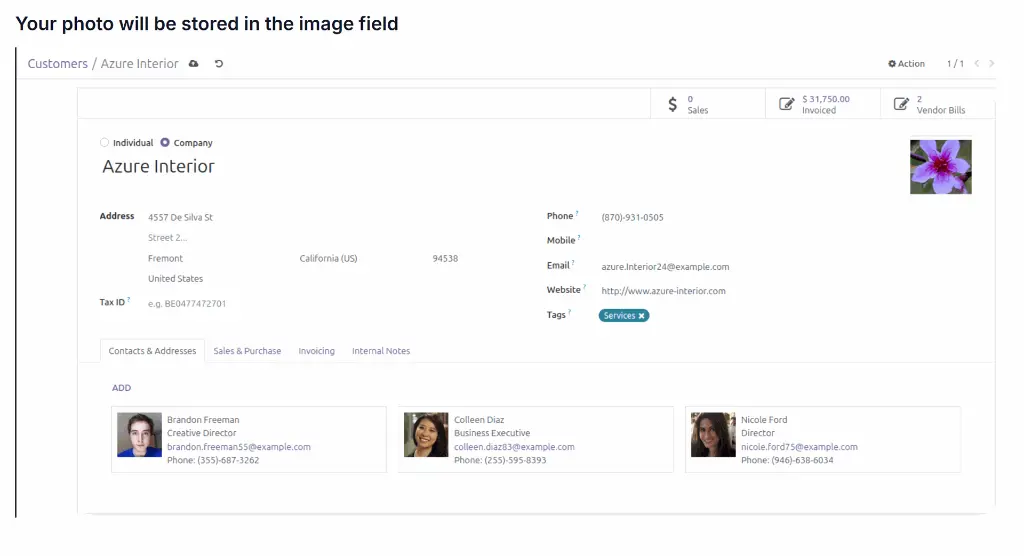This screenshot has width=1024, height=556.
Task: Click the purple flower company image
Action: (940, 167)
